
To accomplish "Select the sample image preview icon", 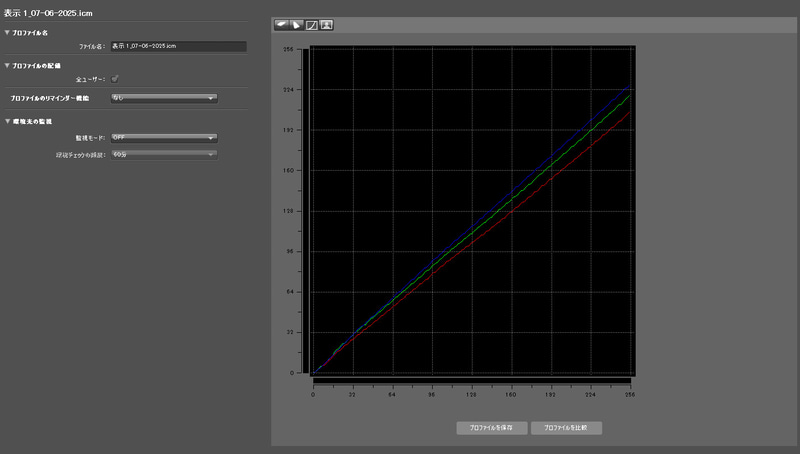I will (327, 24).
